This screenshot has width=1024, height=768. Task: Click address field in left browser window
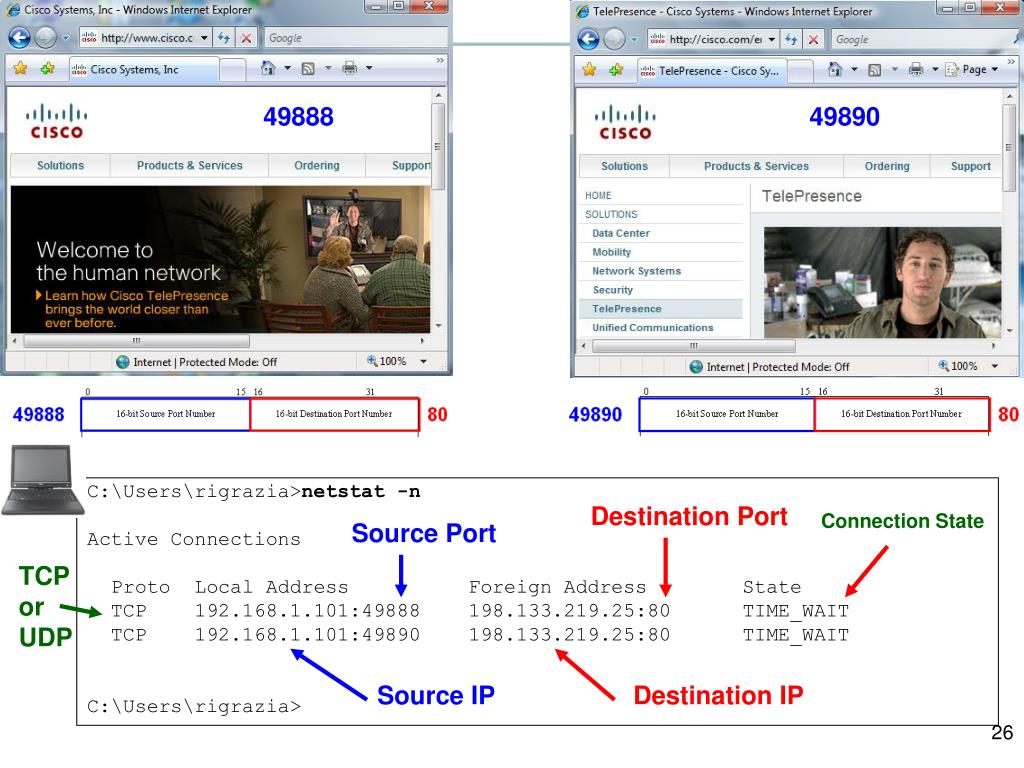tap(147, 38)
